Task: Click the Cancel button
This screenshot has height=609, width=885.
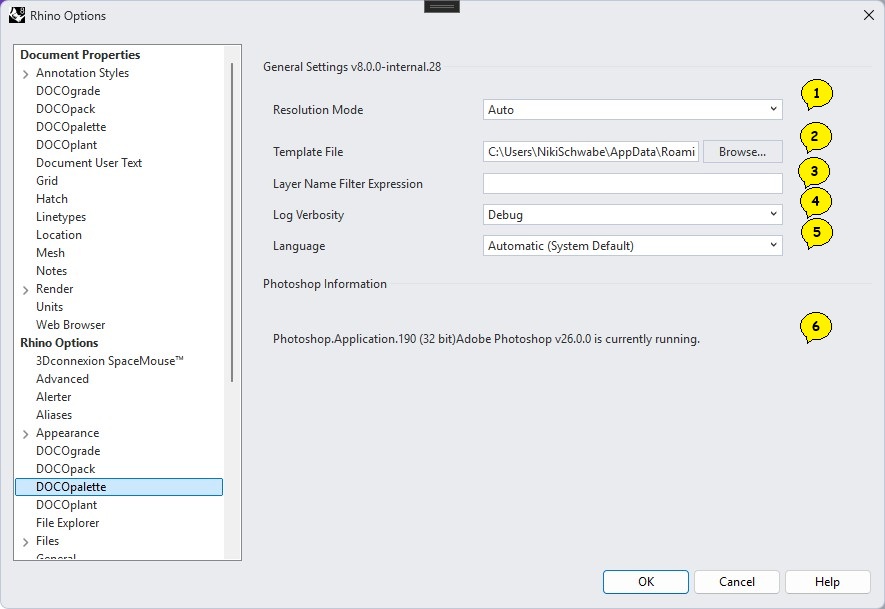Action: 737,582
